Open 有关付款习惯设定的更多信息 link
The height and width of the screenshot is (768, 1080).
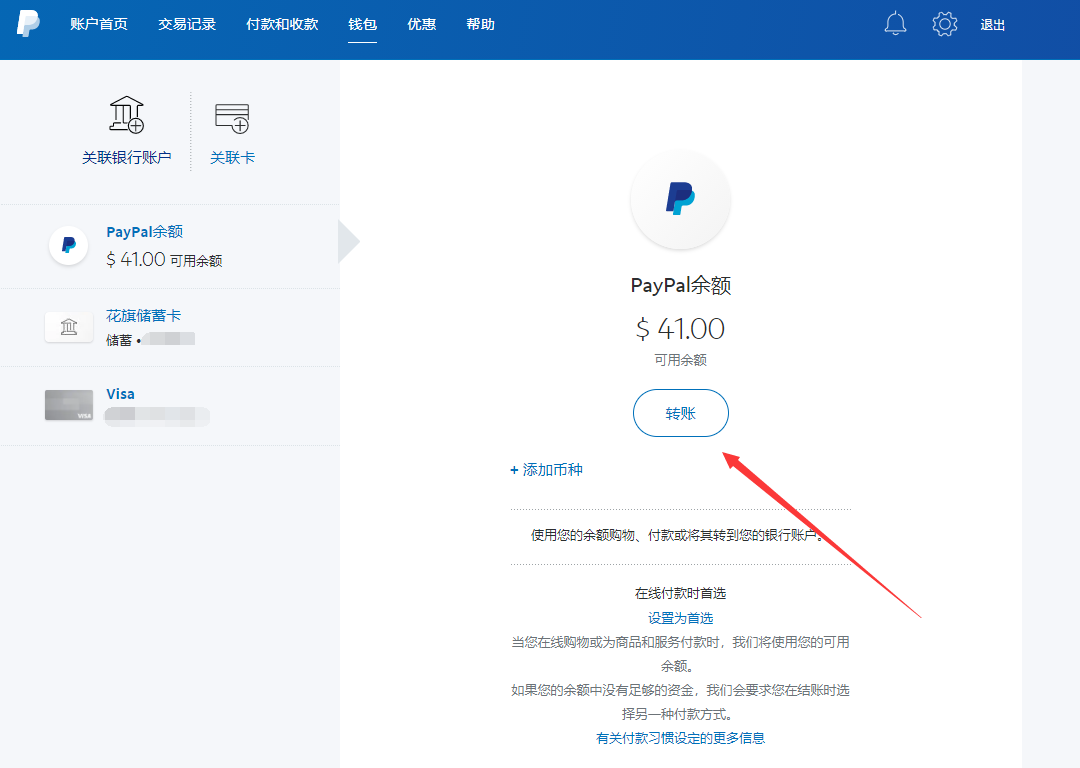click(x=680, y=737)
